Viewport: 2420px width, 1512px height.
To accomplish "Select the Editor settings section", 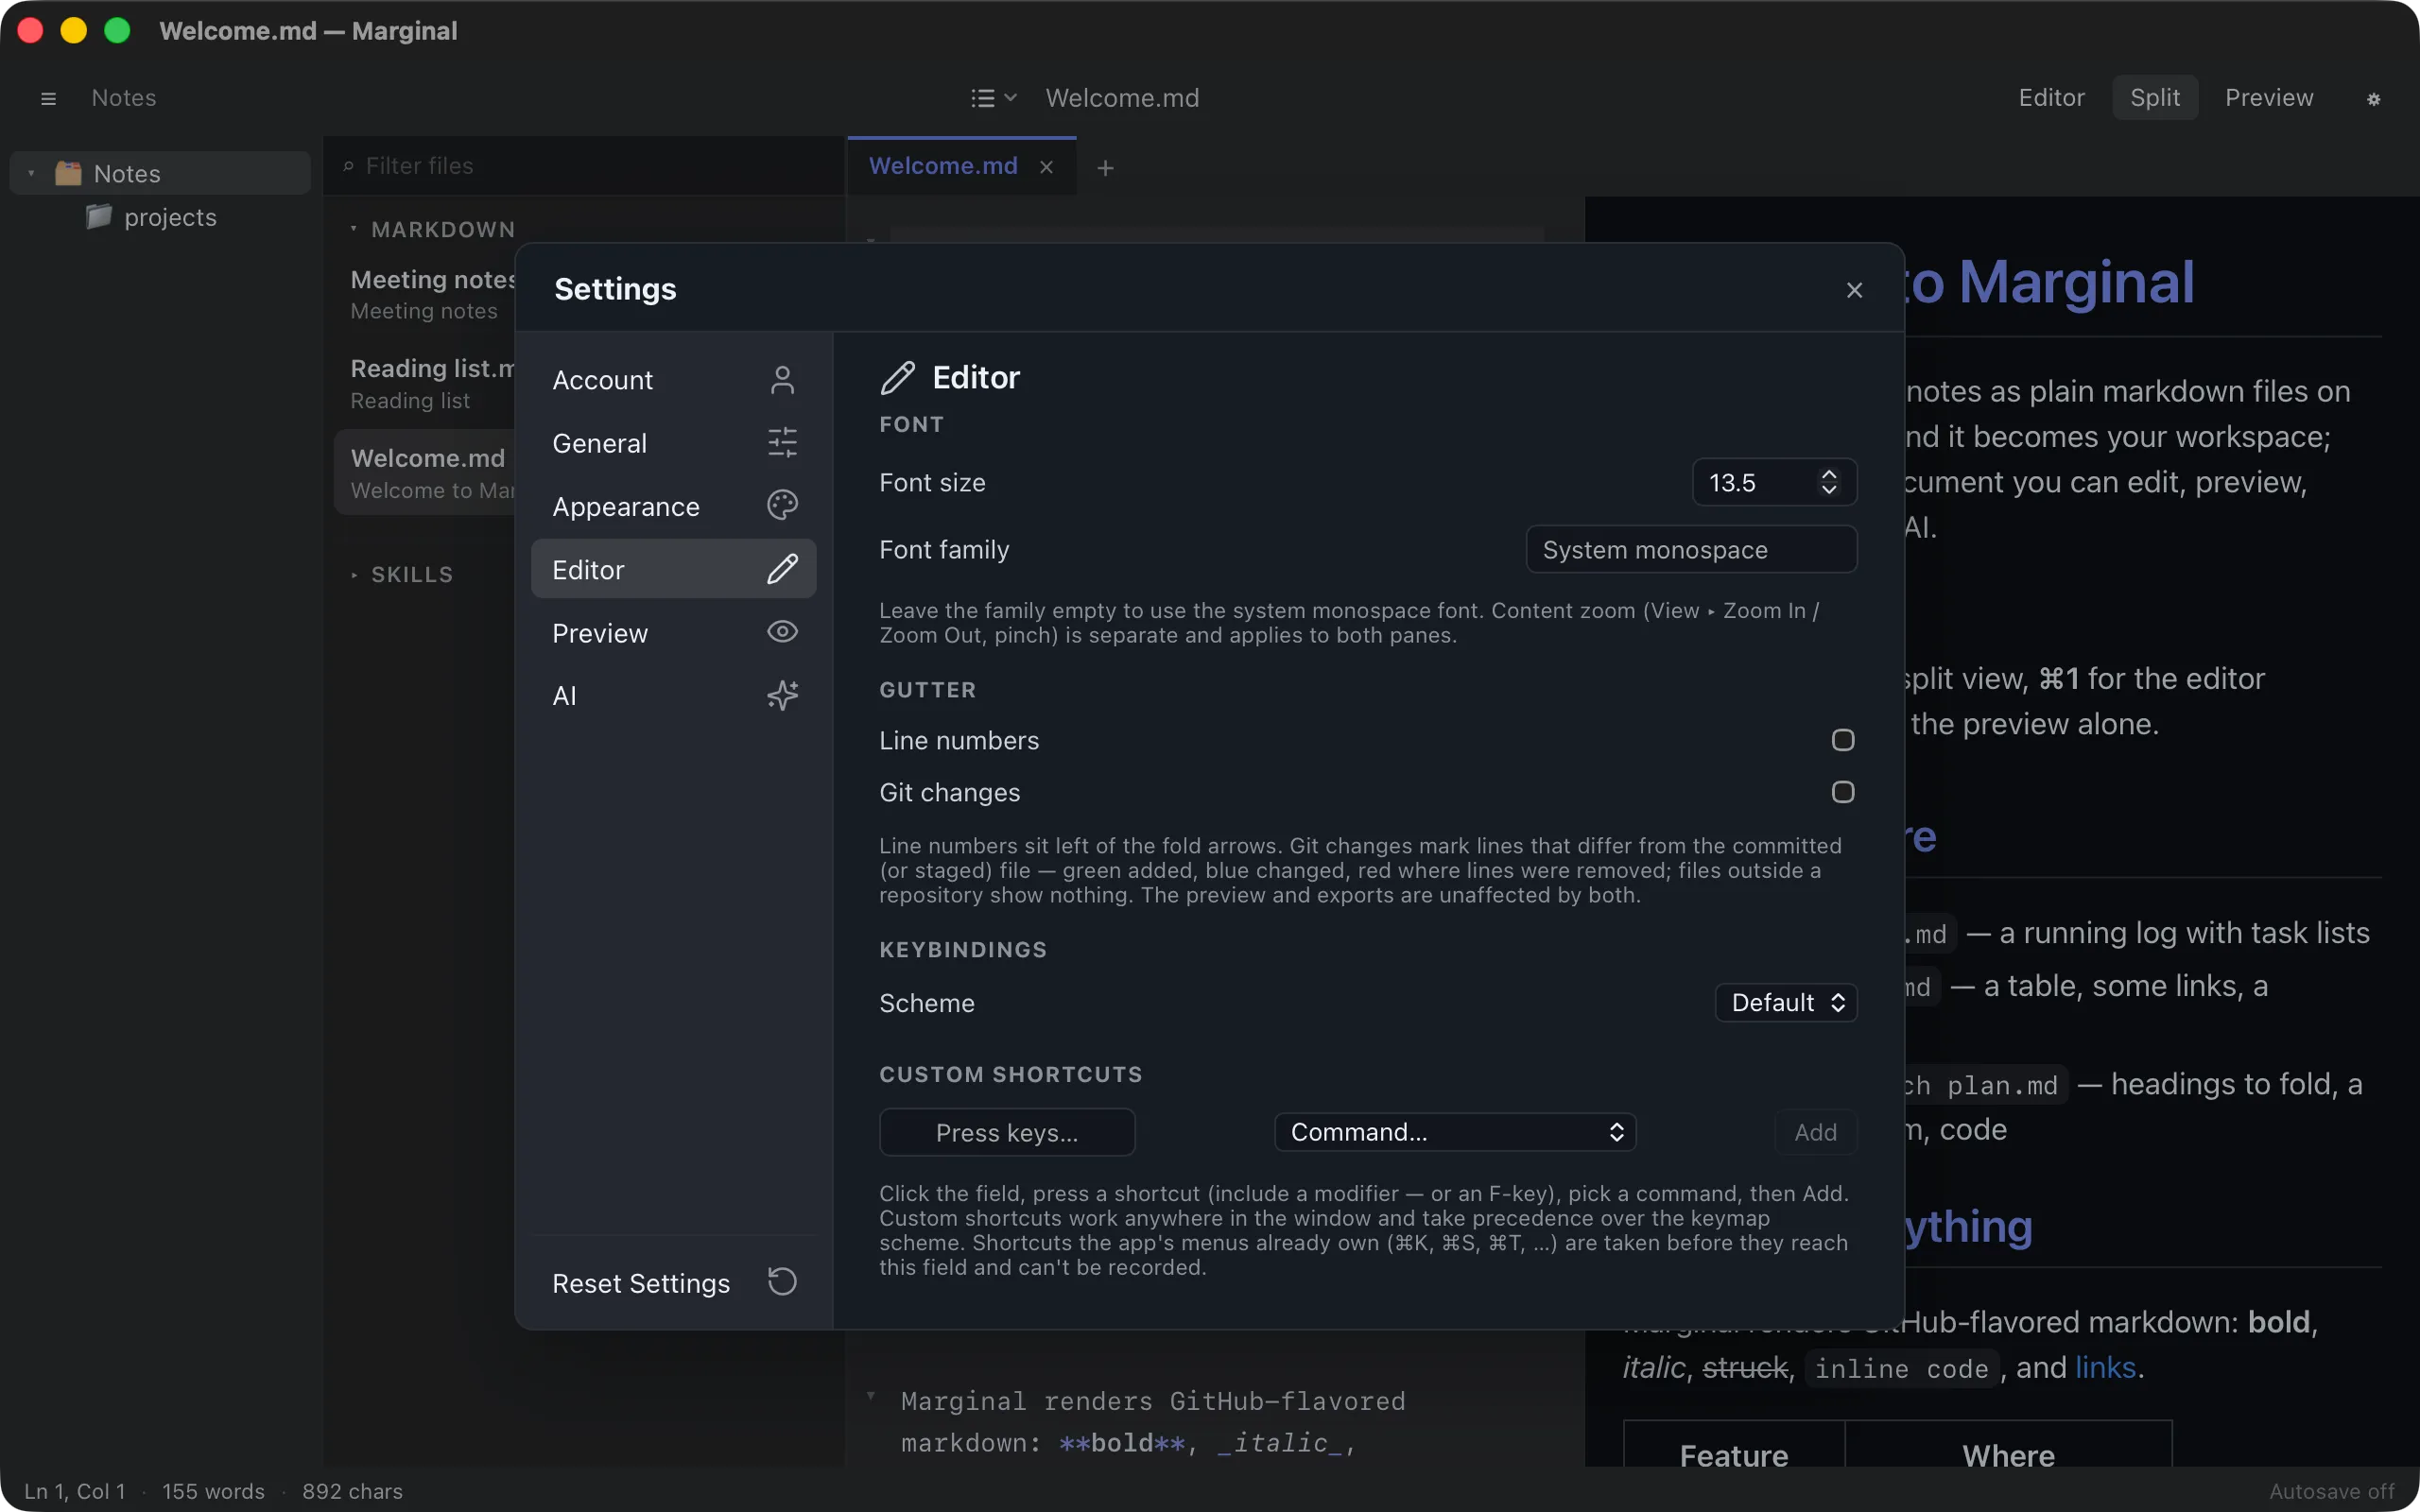I will coord(673,569).
